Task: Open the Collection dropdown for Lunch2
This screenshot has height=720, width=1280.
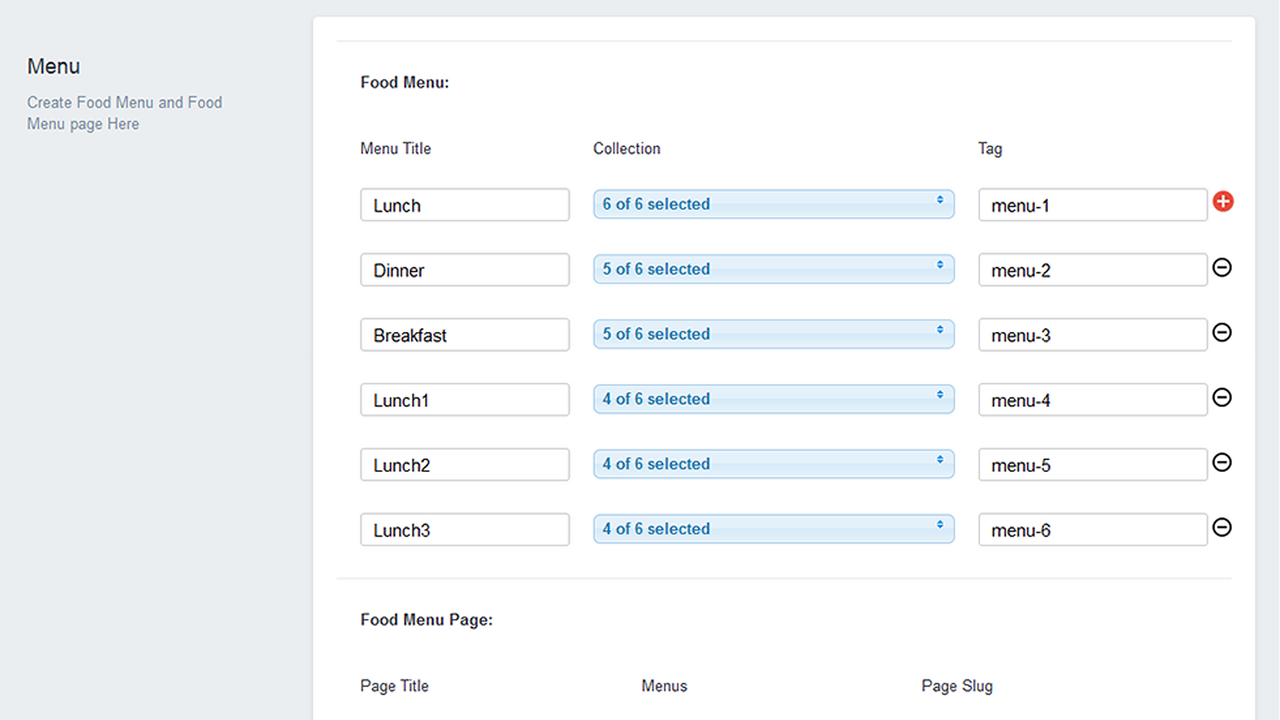Action: 773,464
